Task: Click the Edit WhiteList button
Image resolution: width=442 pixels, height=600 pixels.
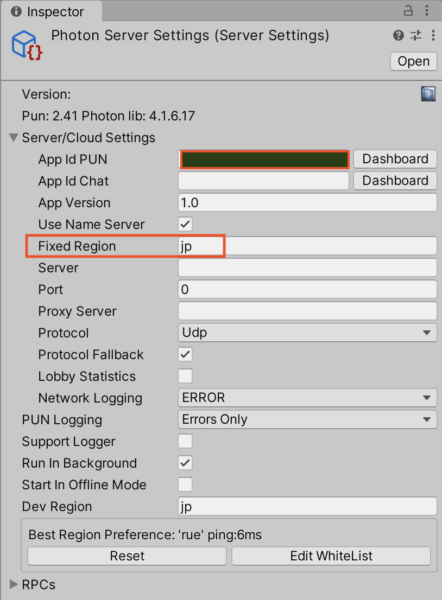Action: point(331,556)
